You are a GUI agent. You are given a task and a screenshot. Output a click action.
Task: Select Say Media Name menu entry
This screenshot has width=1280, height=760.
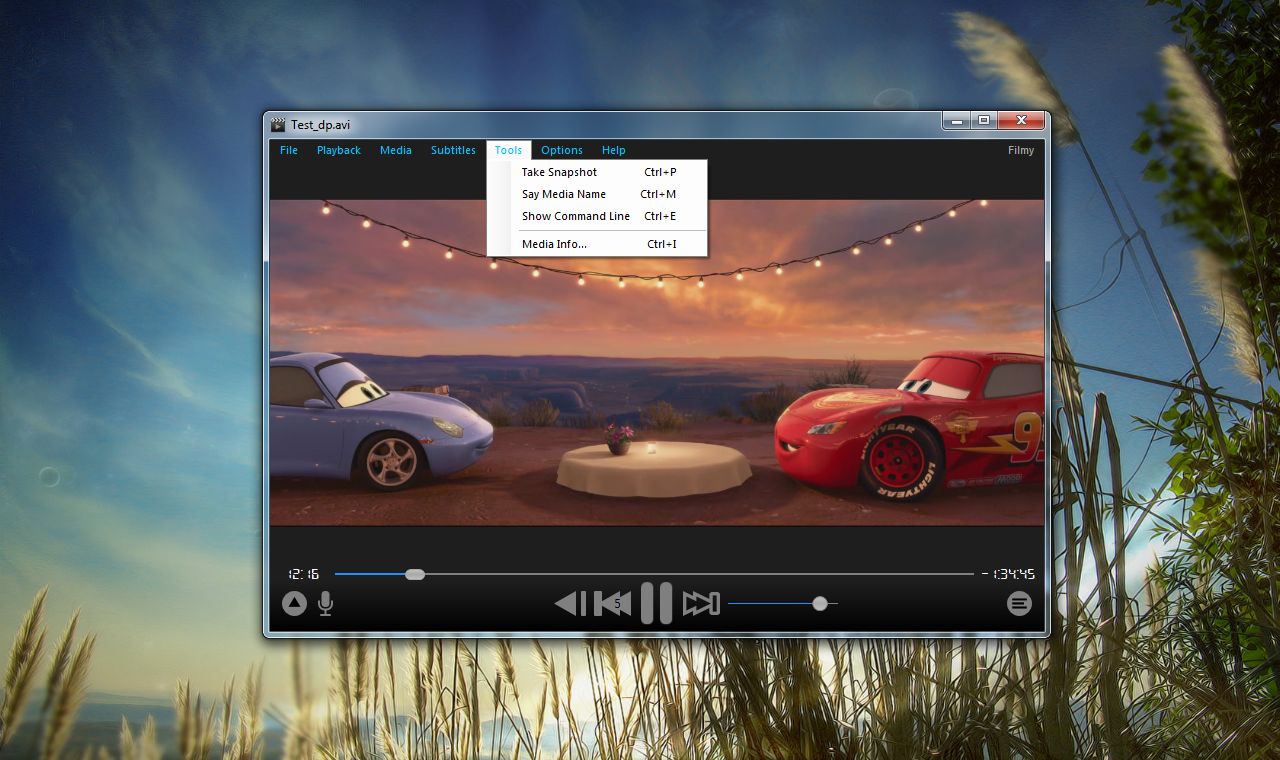597,194
